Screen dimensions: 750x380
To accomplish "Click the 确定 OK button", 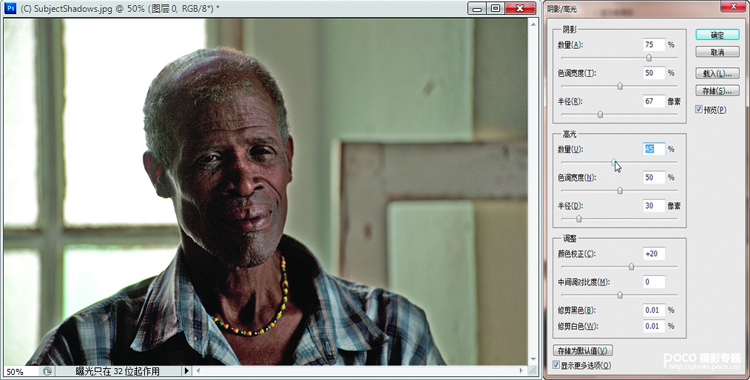I will point(717,35).
